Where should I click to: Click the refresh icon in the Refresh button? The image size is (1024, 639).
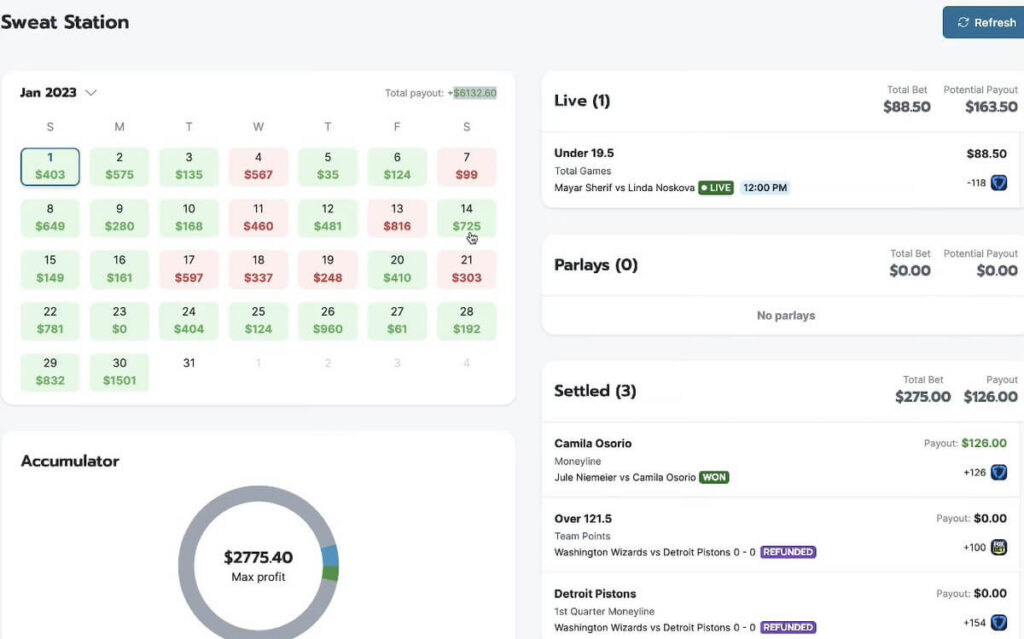[x=962, y=22]
